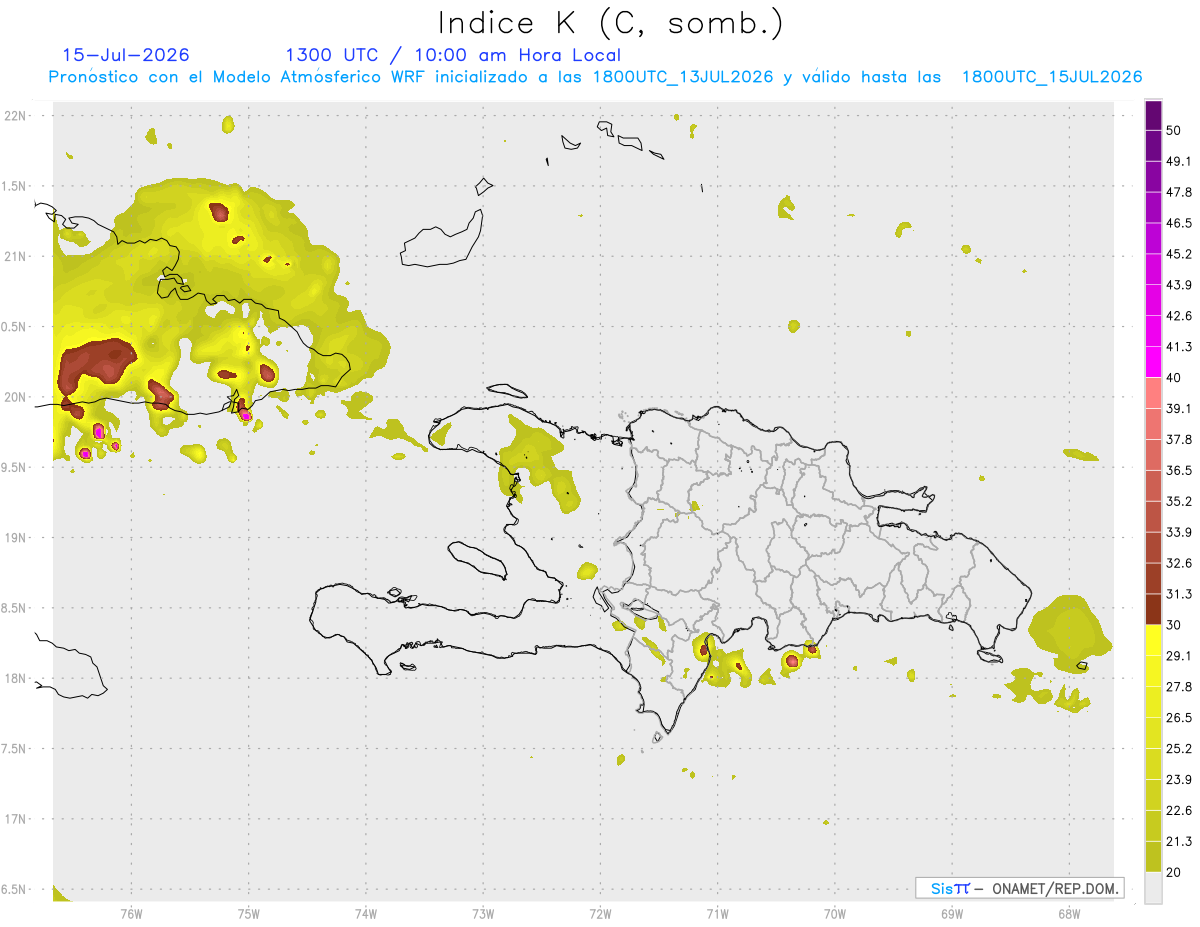Viewport: 1200px width, 927px height.
Task: Pick the dark purple band beside 50
Action: click(1153, 116)
